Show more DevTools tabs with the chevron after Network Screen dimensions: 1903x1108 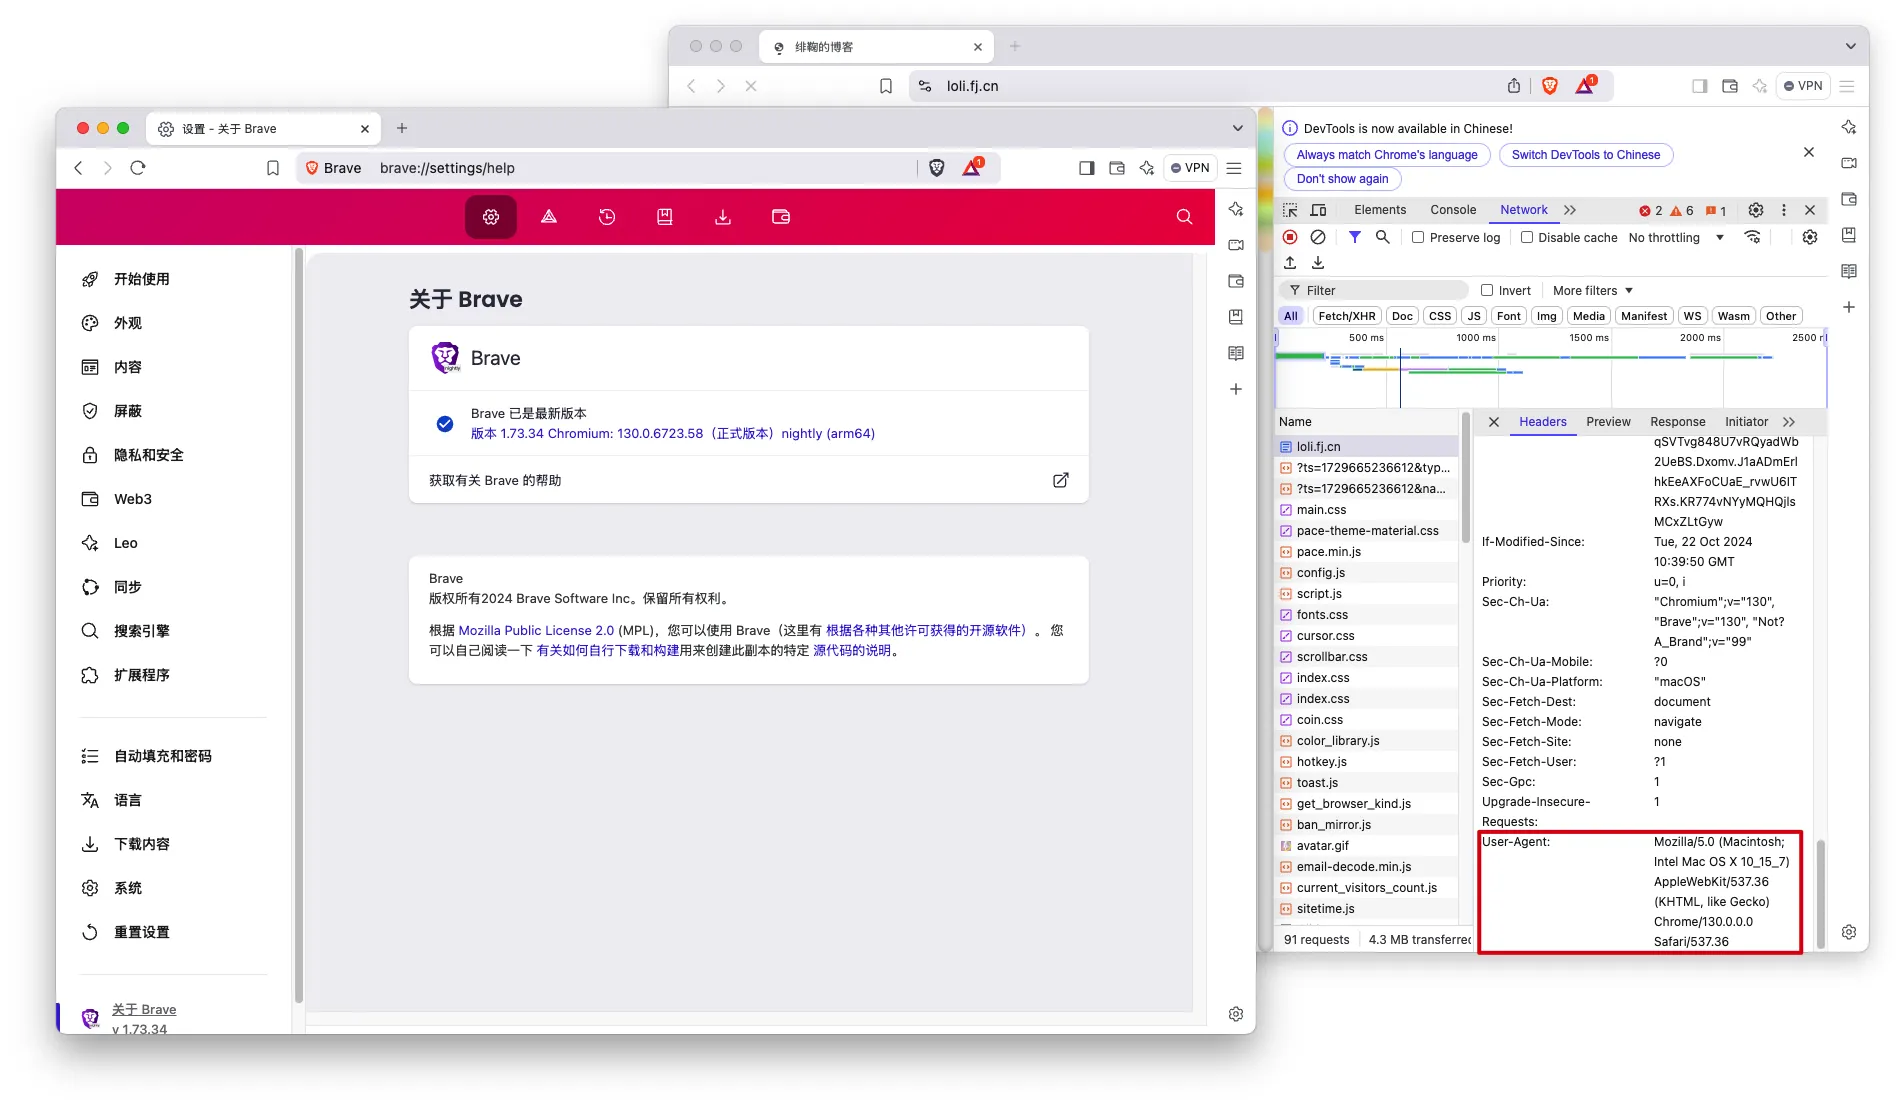[x=1570, y=210]
